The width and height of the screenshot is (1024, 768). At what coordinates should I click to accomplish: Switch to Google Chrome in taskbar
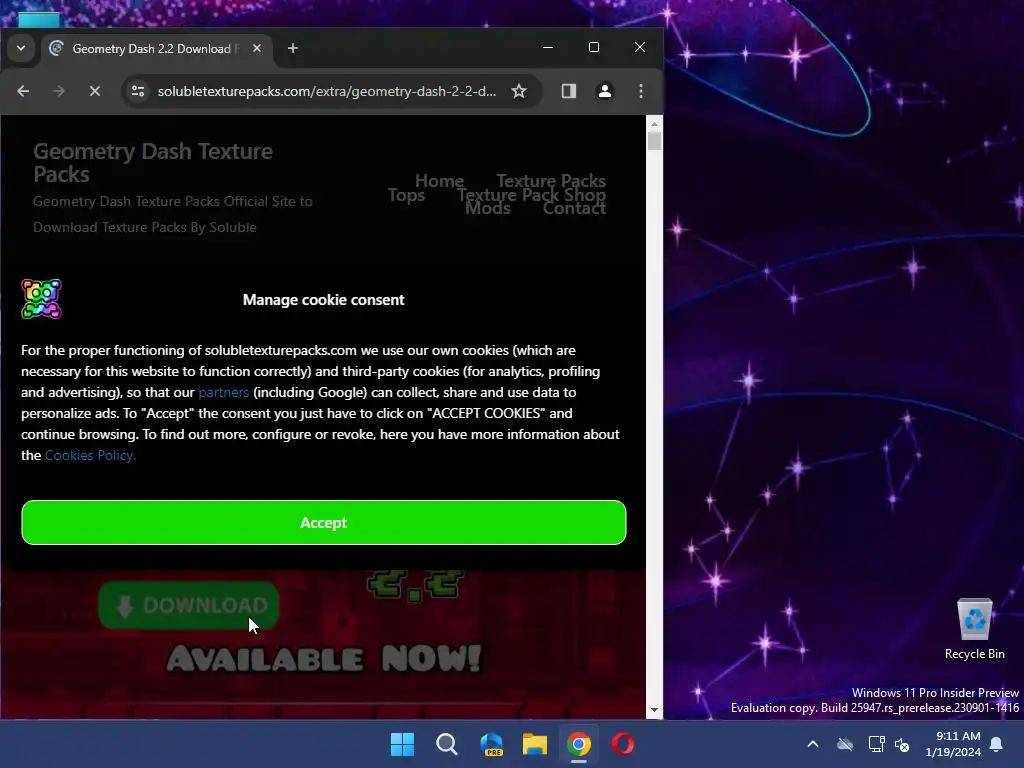click(579, 744)
